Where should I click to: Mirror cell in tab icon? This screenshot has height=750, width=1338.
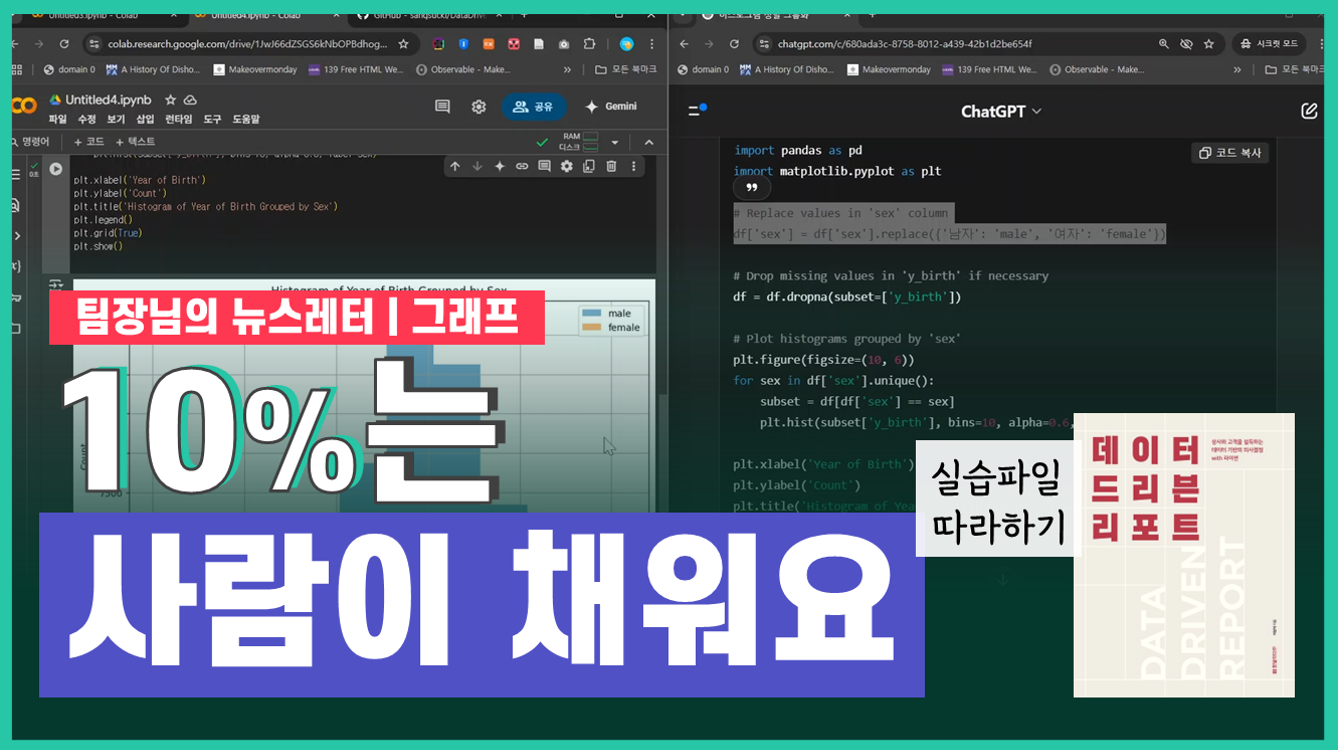[589, 167]
